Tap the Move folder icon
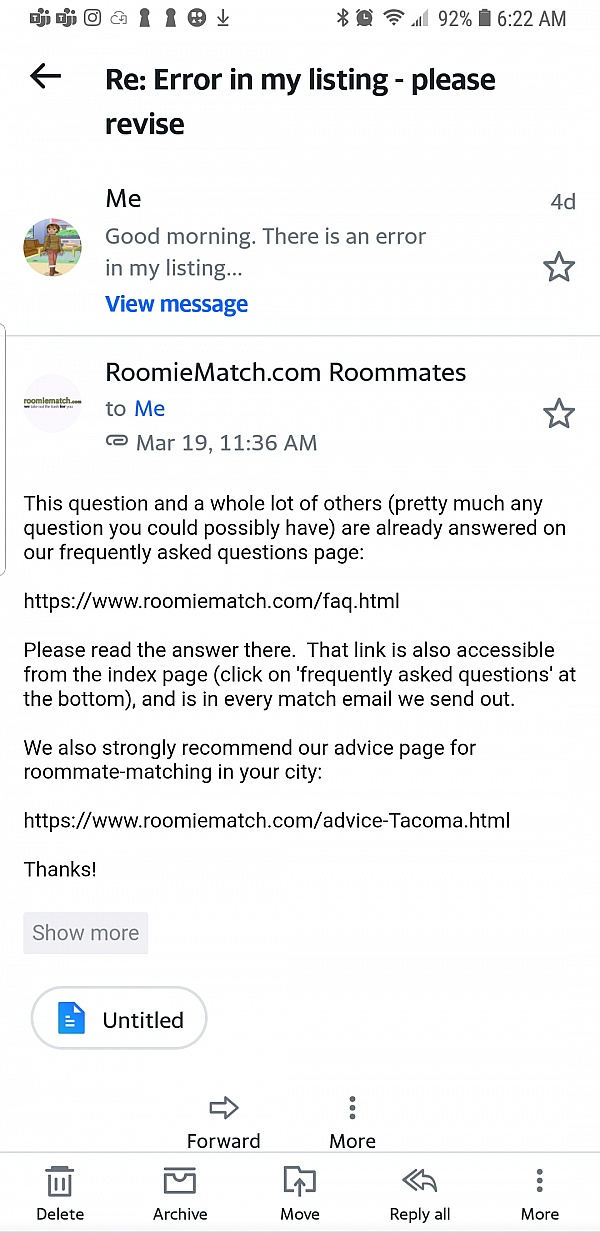The height and width of the screenshot is (1233, 600). (x=299, y=1182)
